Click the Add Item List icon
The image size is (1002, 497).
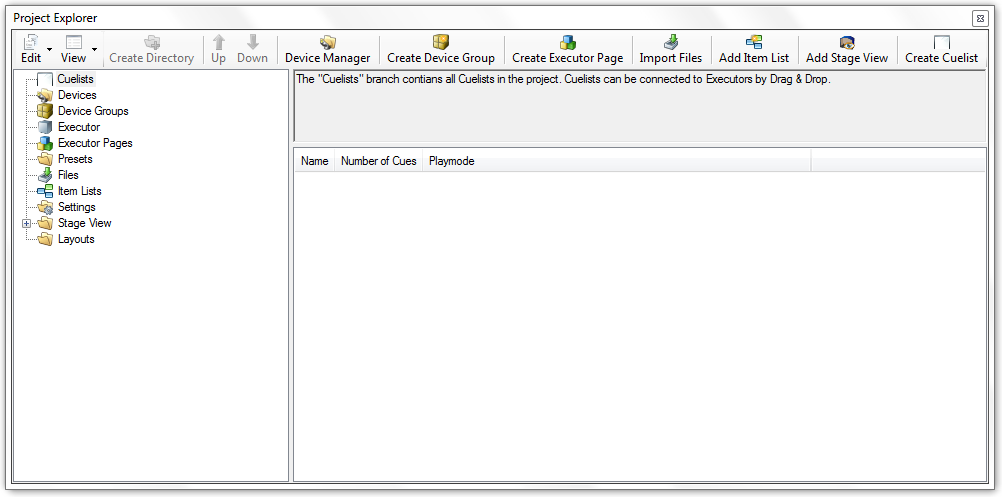click(x=754, y=42)
